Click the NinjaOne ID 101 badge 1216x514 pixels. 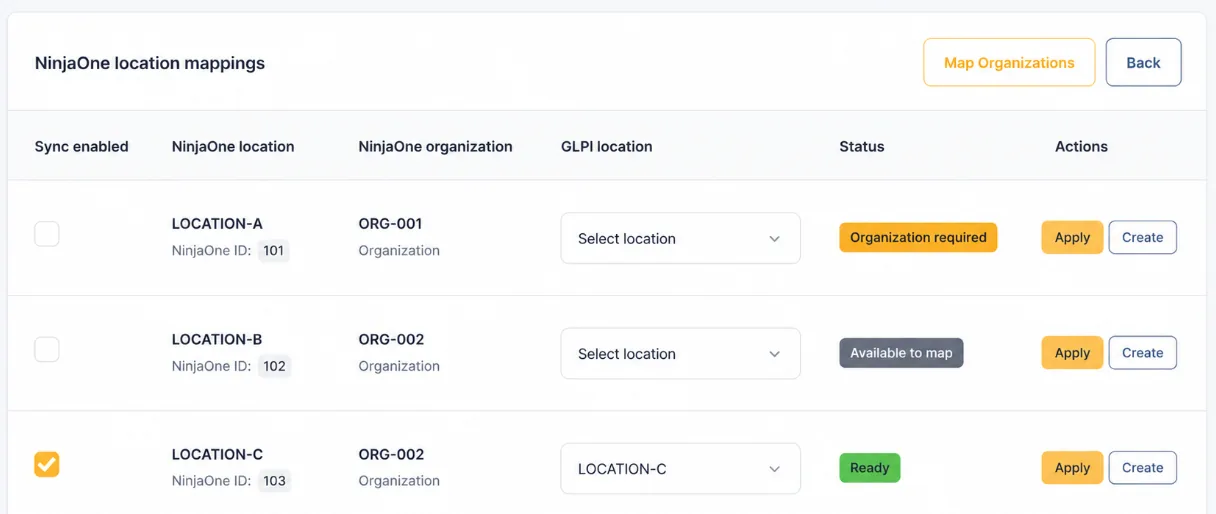(274, 251)
